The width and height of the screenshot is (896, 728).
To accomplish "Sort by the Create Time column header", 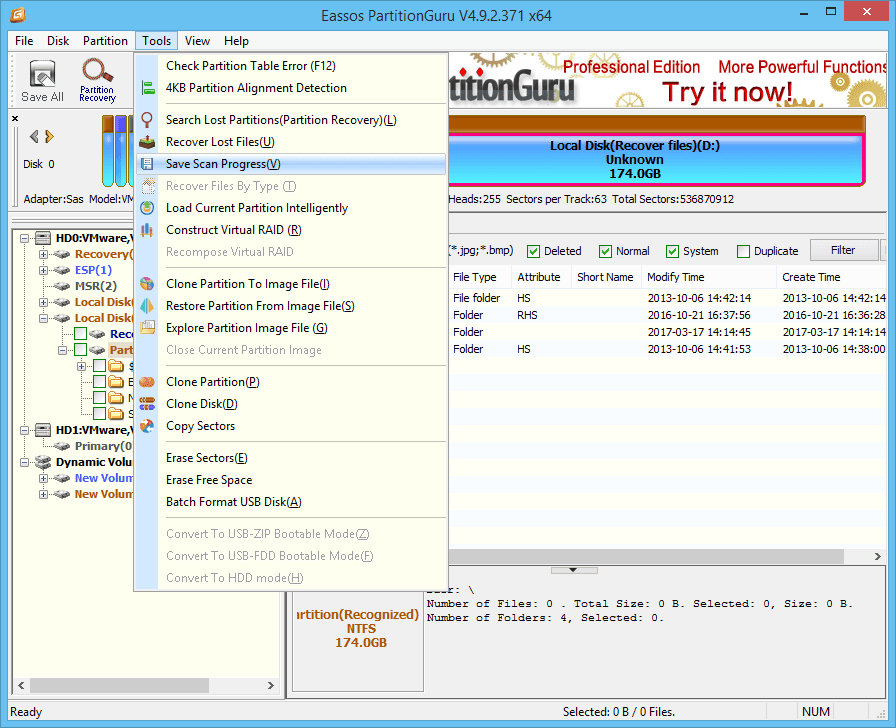I will (x=831, y=277).
